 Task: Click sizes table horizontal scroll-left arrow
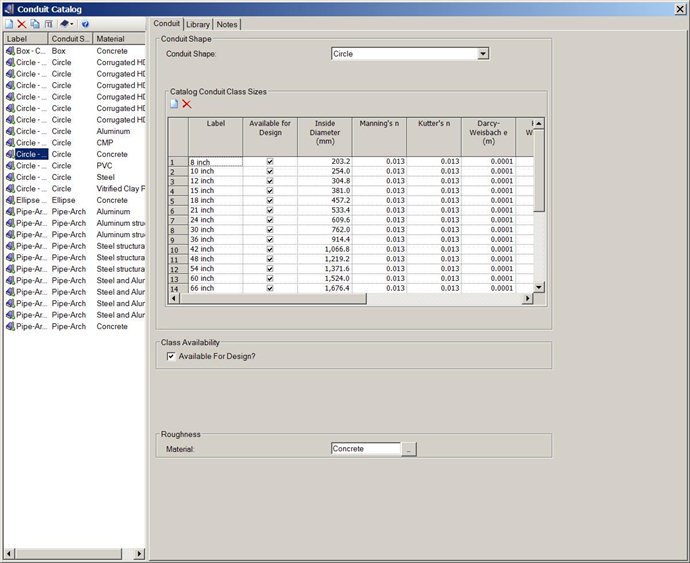point(174,298)
